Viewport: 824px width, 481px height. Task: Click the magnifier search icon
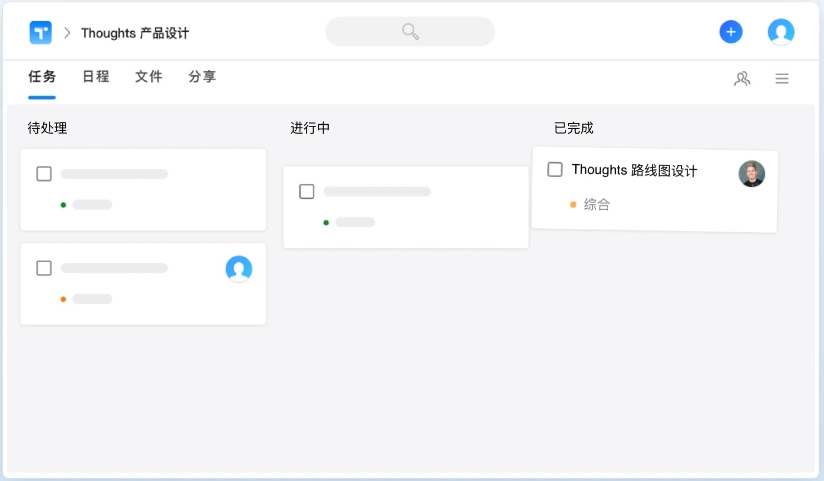coord(410,32)
